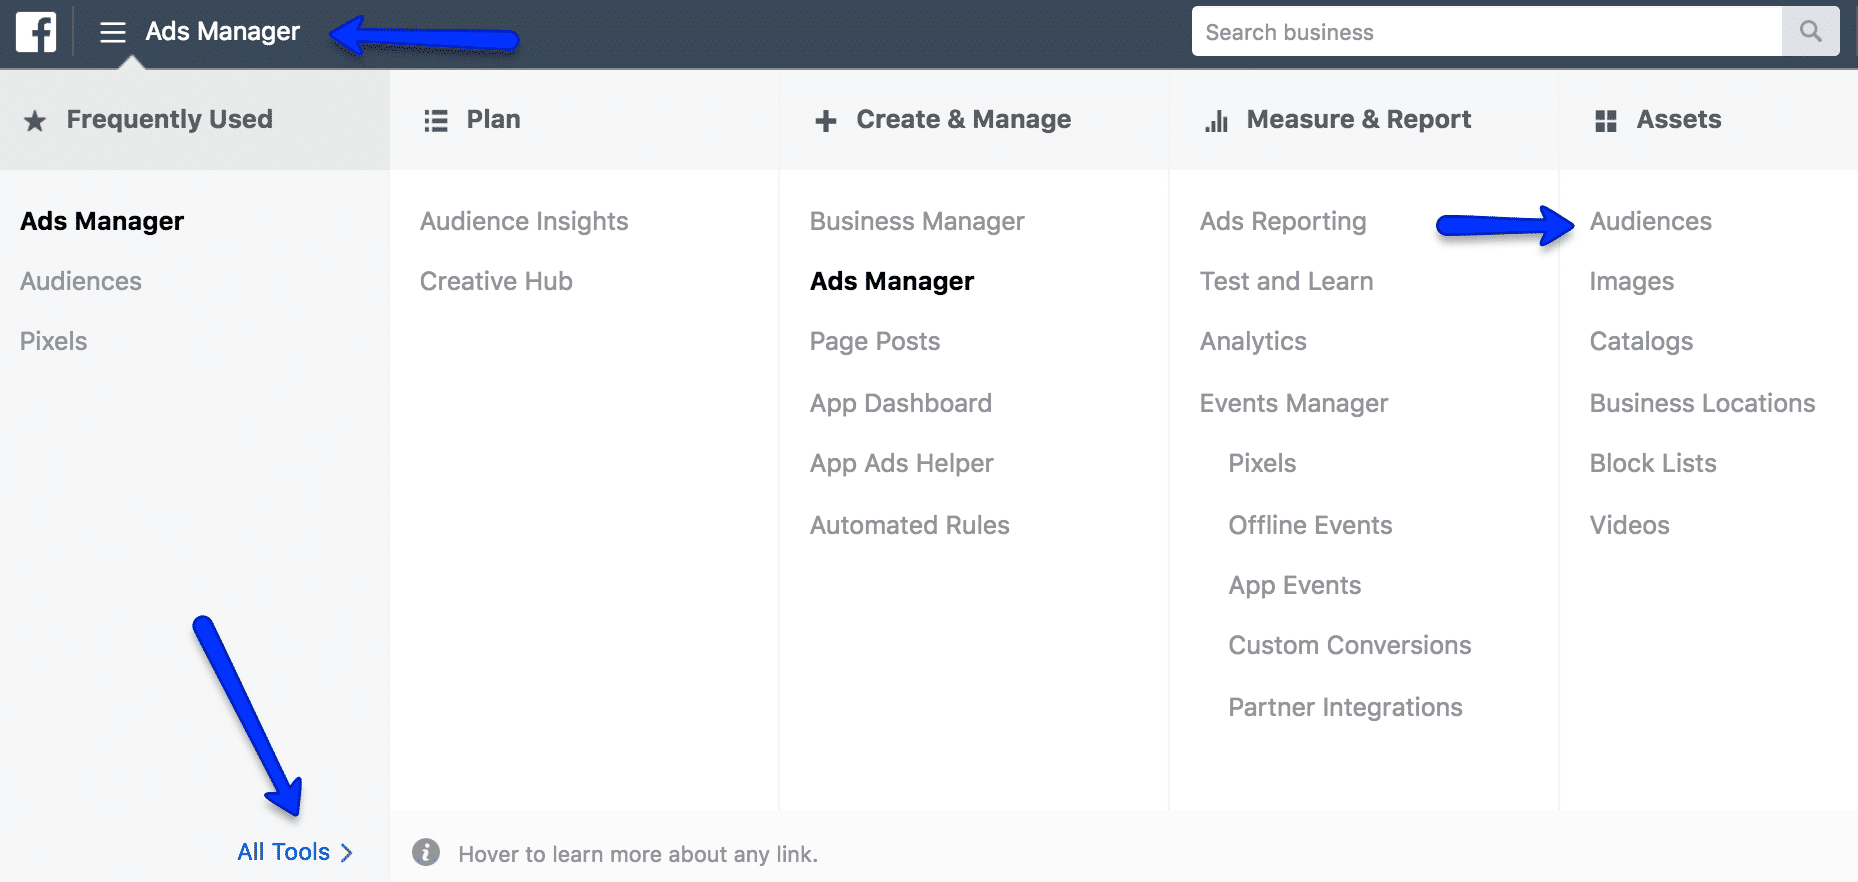Open Events Manager item

[x=1294, y=403]
